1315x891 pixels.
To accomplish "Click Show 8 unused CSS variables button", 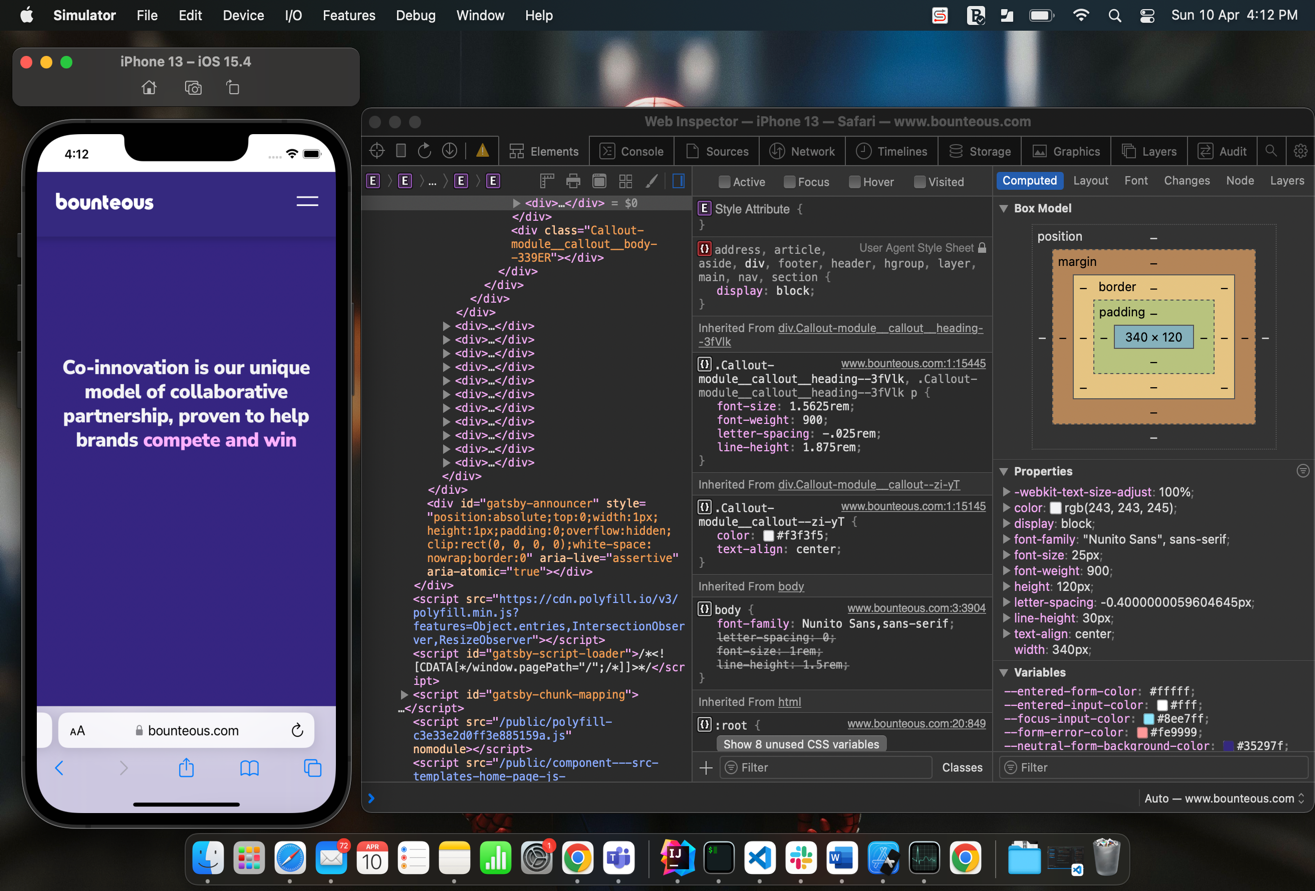I will tap(801, 745).
